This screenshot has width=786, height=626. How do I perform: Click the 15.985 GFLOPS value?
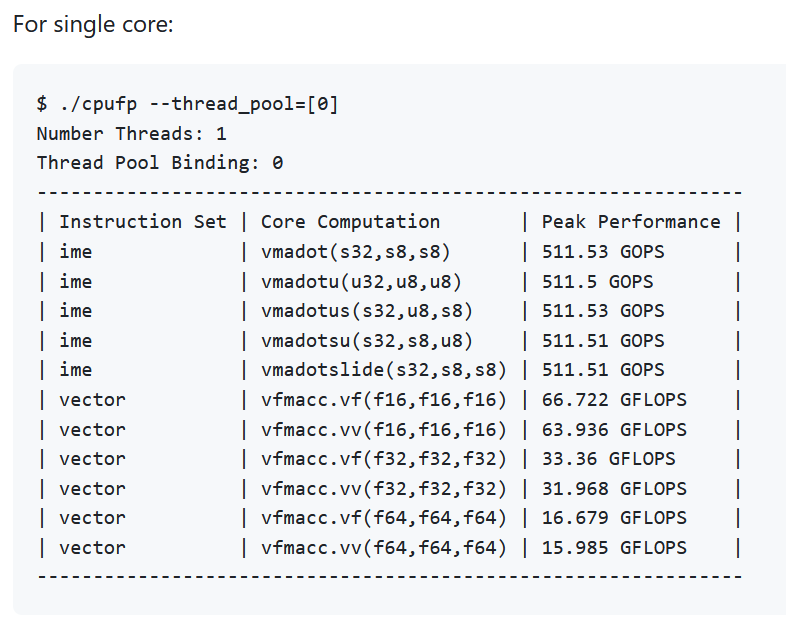[x=614, y=548]
